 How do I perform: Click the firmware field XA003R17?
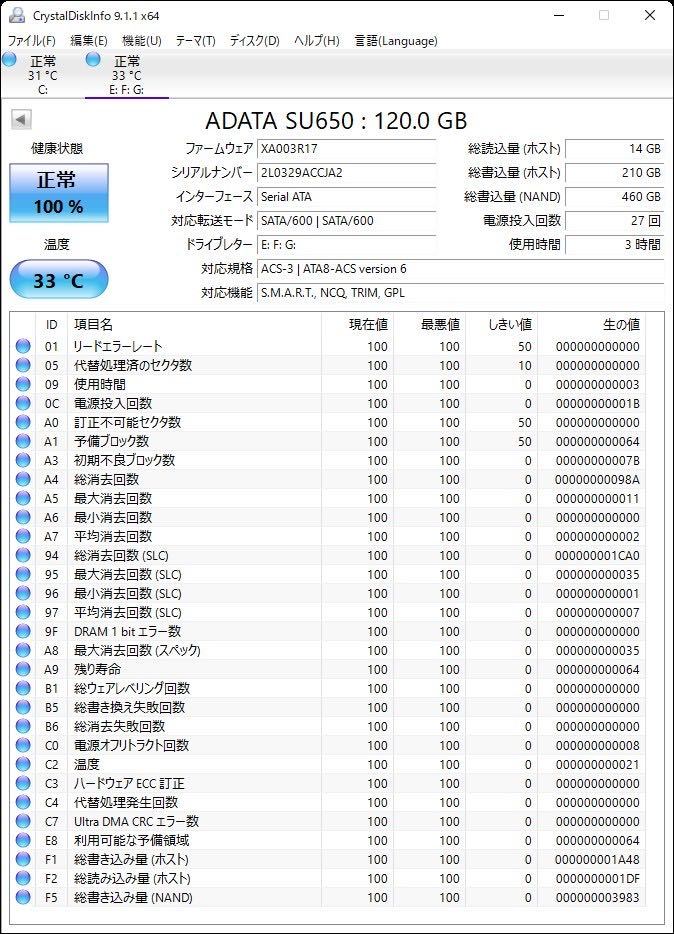[x=347, y=149]
